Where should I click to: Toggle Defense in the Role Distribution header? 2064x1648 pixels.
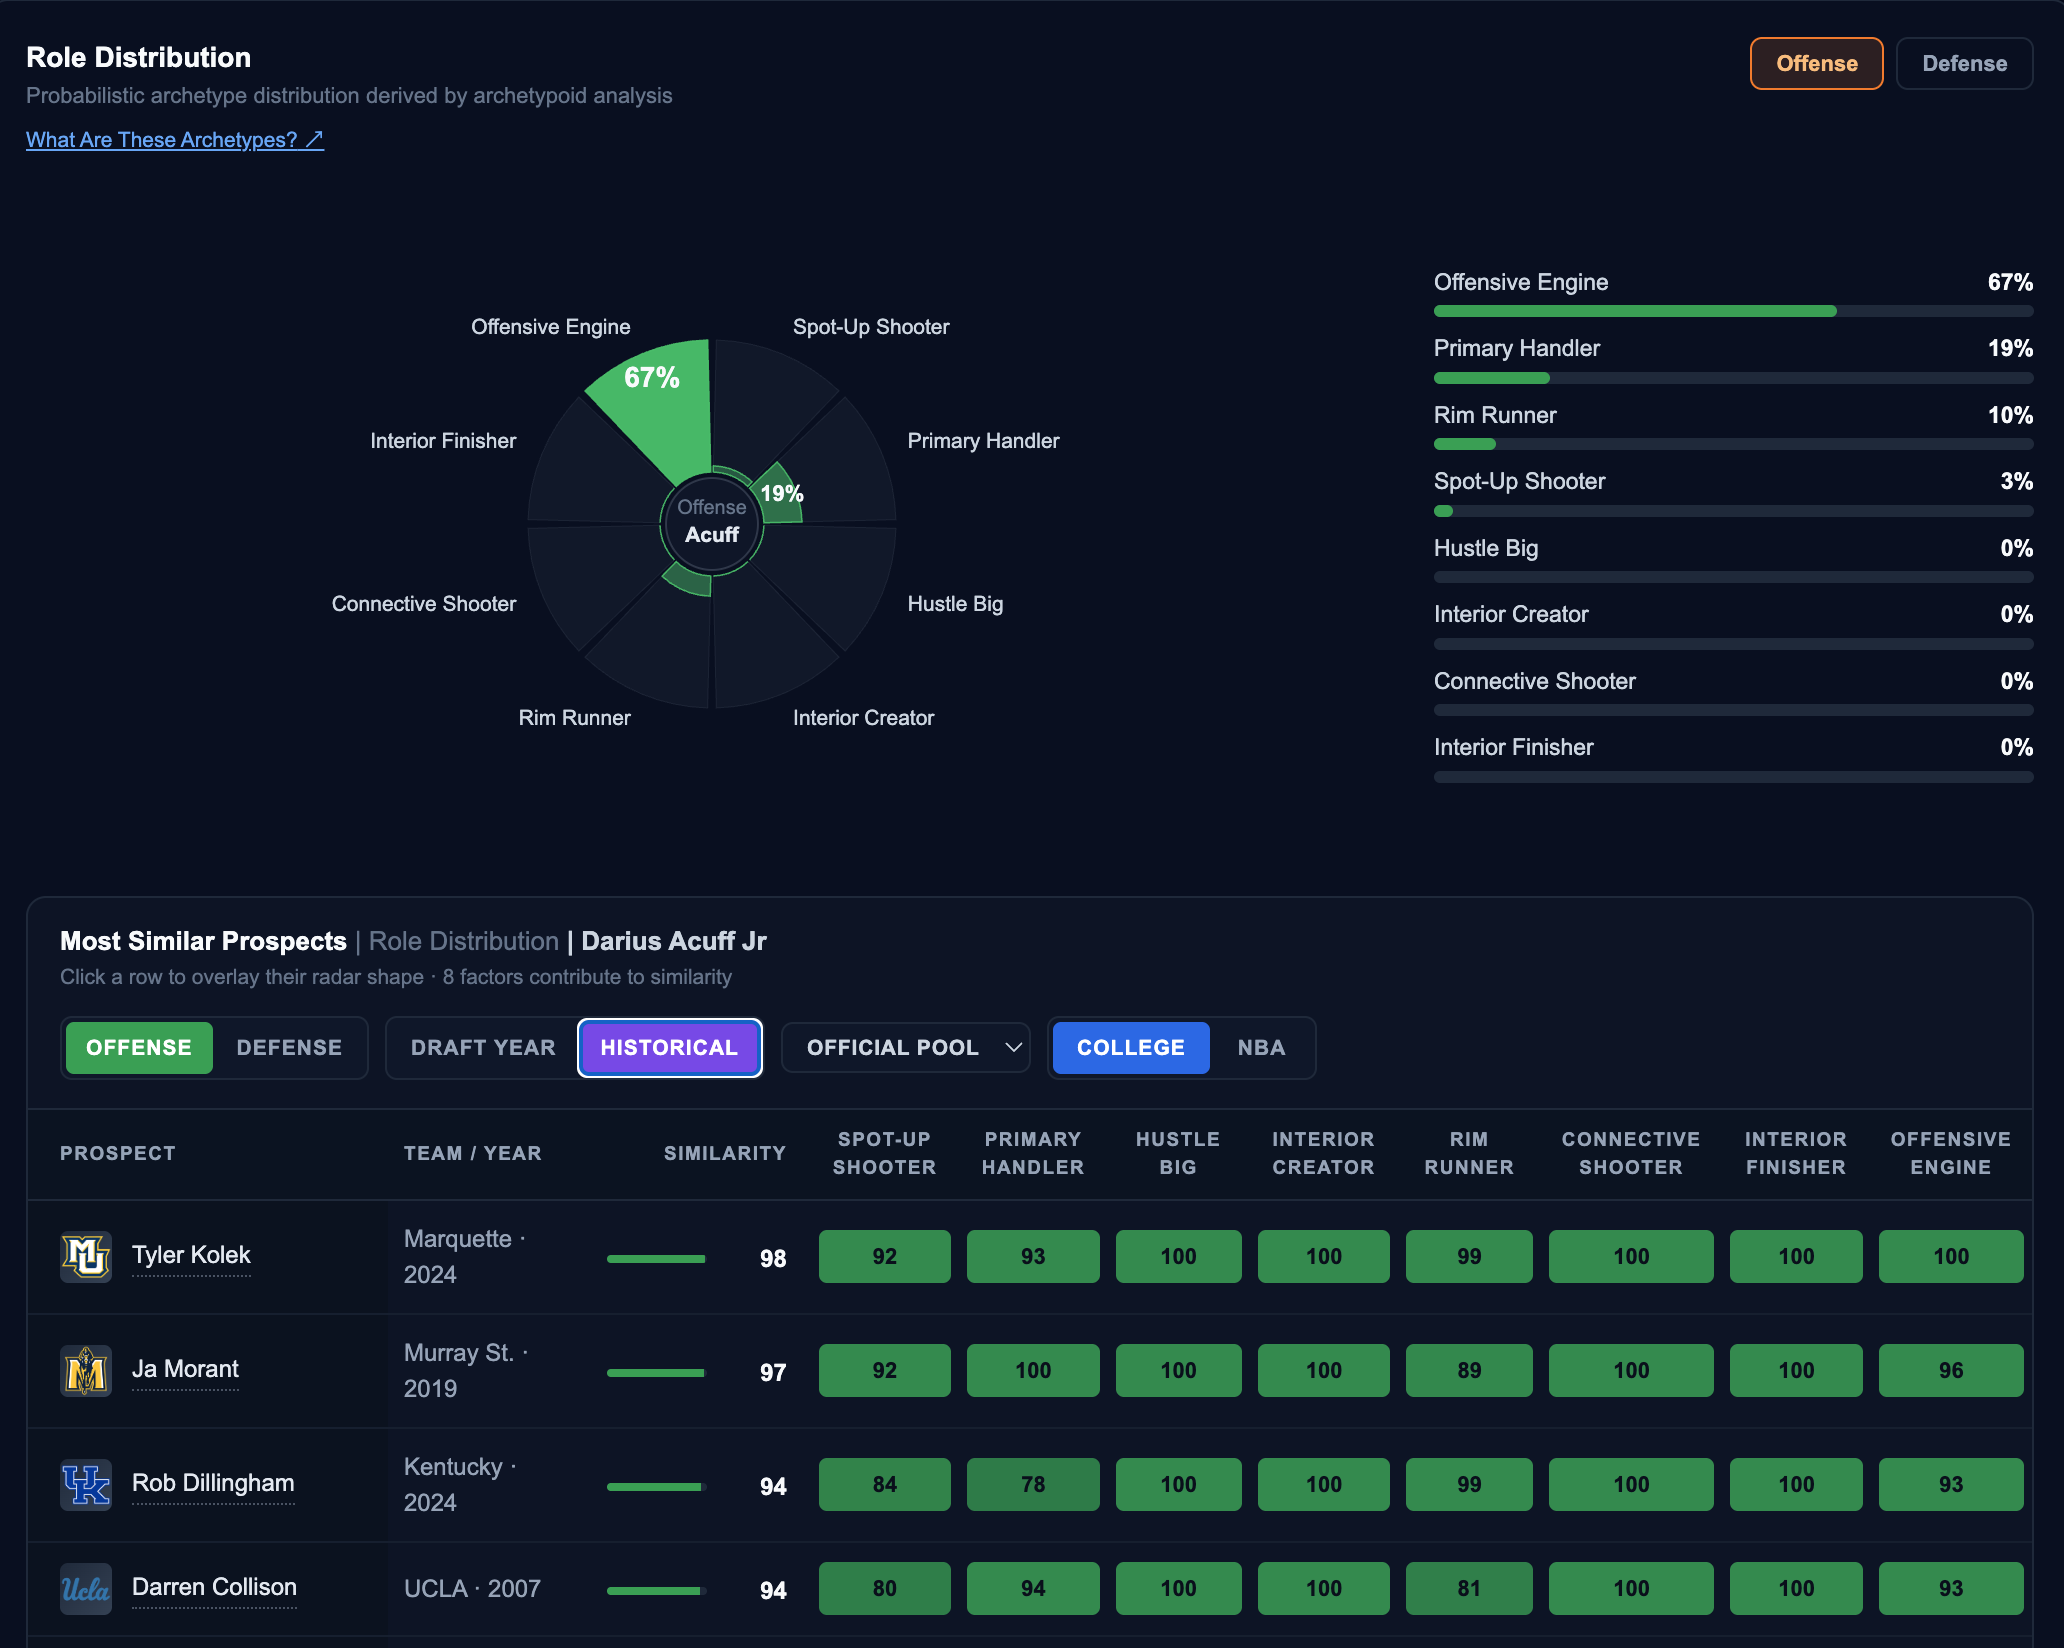click(x=1964, y=64)
